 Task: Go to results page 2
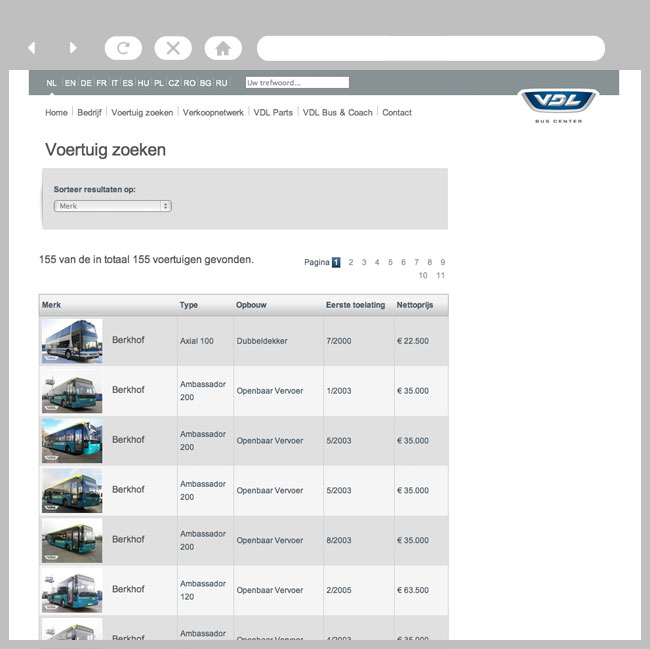(x=351, y=262)
